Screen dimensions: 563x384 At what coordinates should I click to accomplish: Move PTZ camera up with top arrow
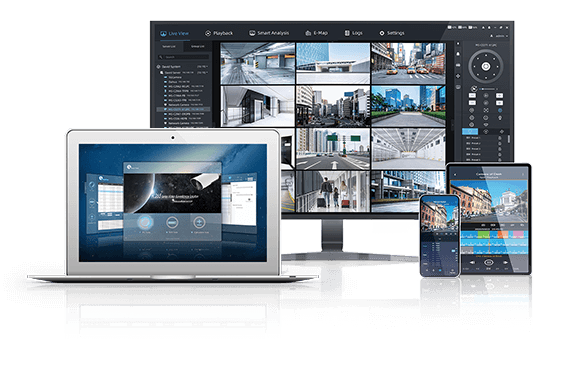click(486, 55)
